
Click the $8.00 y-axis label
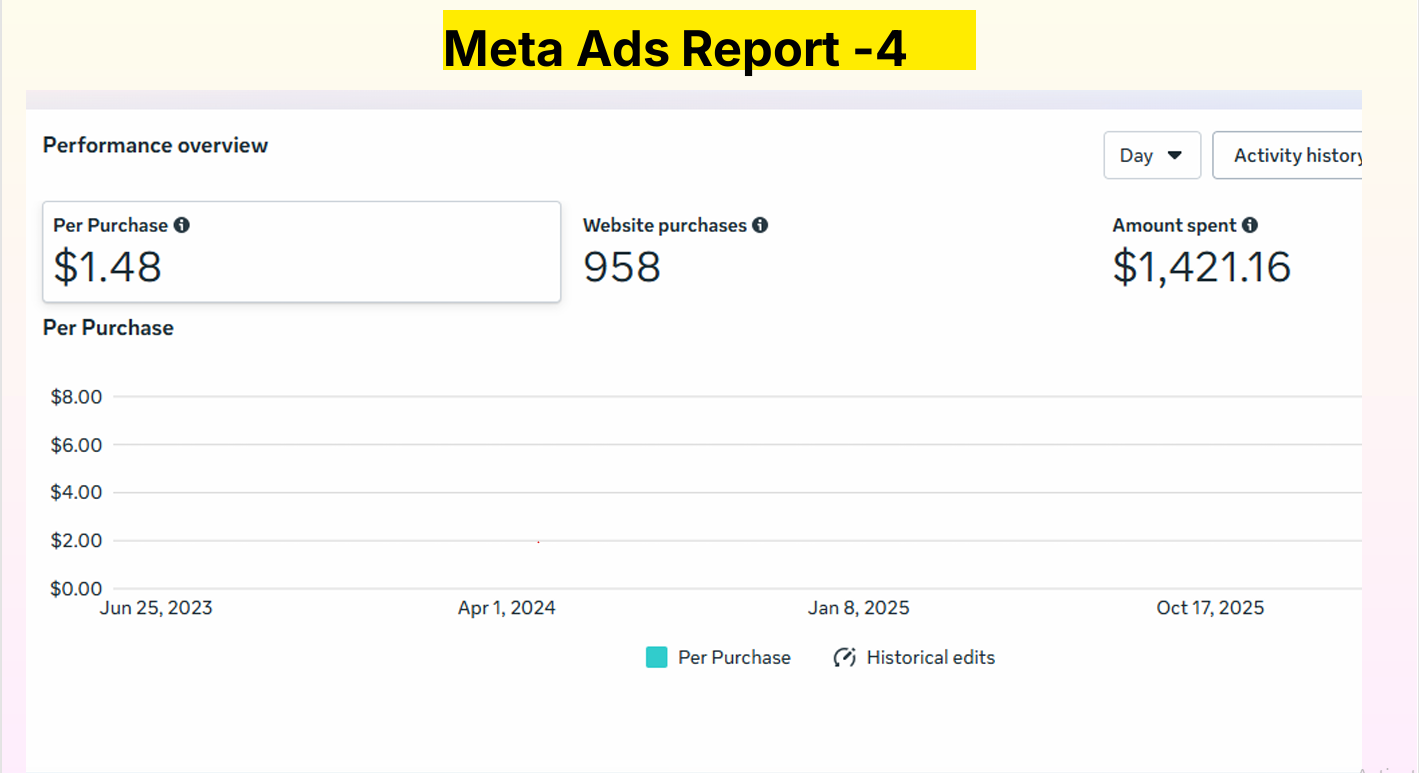[76, 397]
